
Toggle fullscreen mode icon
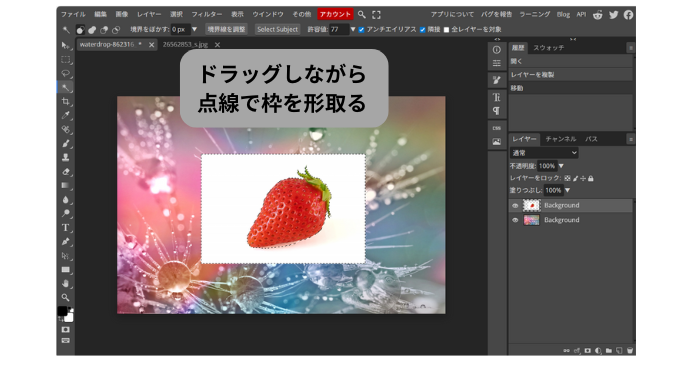coord(376,15)
